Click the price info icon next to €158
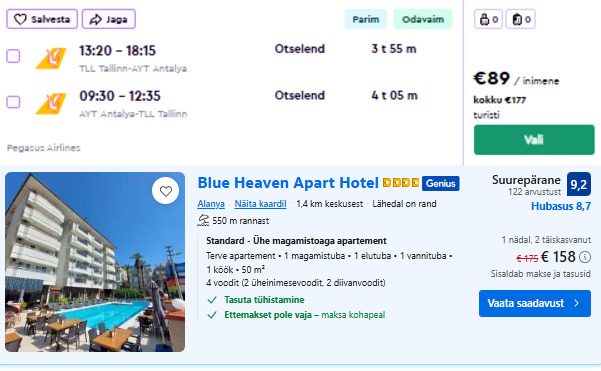The width and height of the screenshot is (601, 371). (x=585, y=257)
